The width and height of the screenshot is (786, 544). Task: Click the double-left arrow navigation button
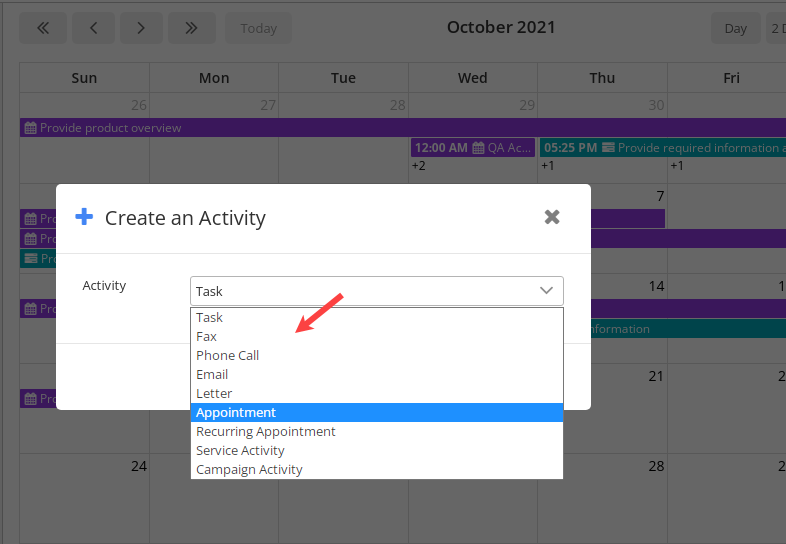tap(43, 28)
